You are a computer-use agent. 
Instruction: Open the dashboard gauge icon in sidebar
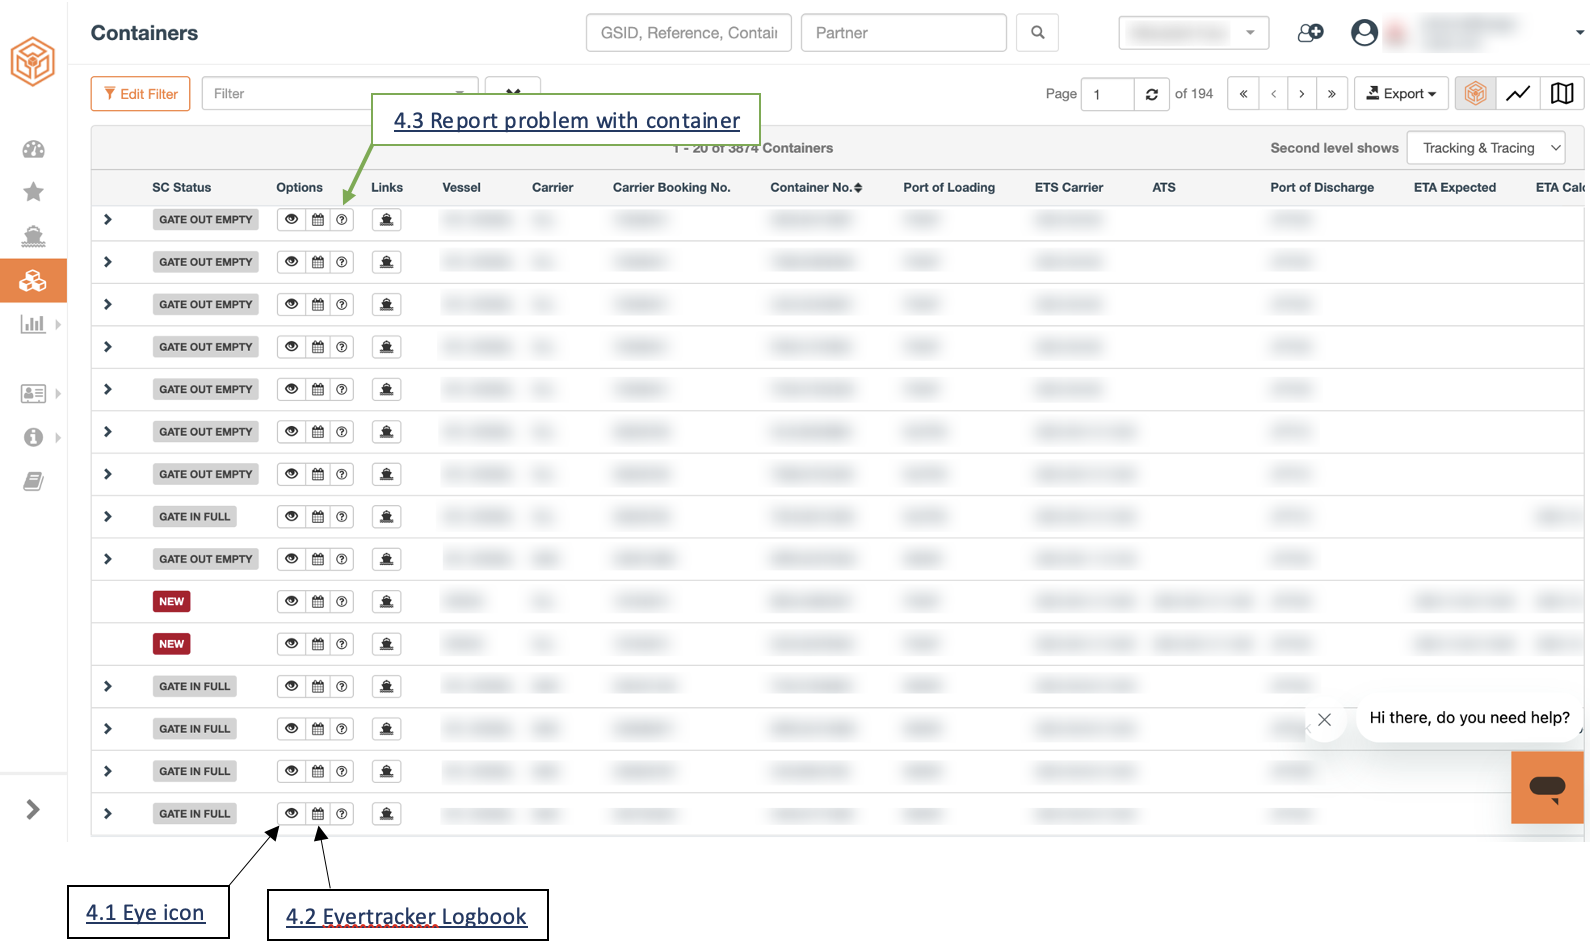pos(33,150)
